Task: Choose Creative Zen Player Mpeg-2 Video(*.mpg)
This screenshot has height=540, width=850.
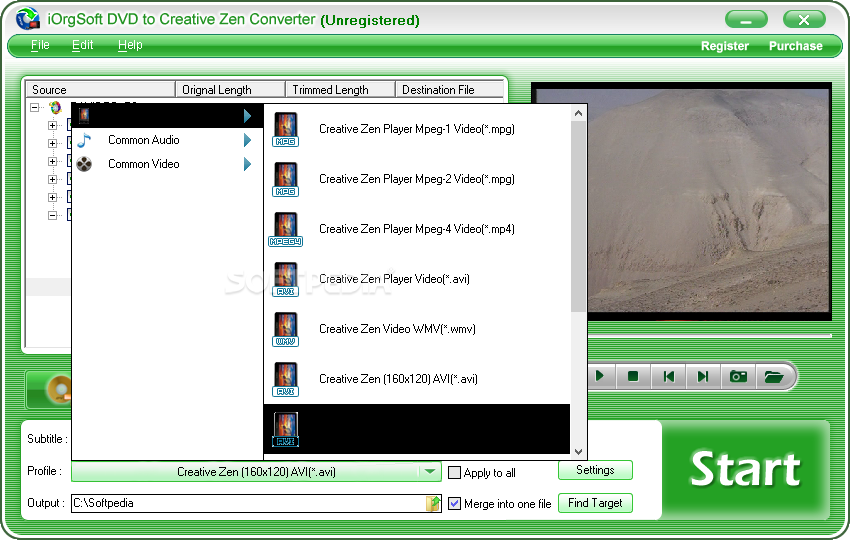Action: pos(416,179)
